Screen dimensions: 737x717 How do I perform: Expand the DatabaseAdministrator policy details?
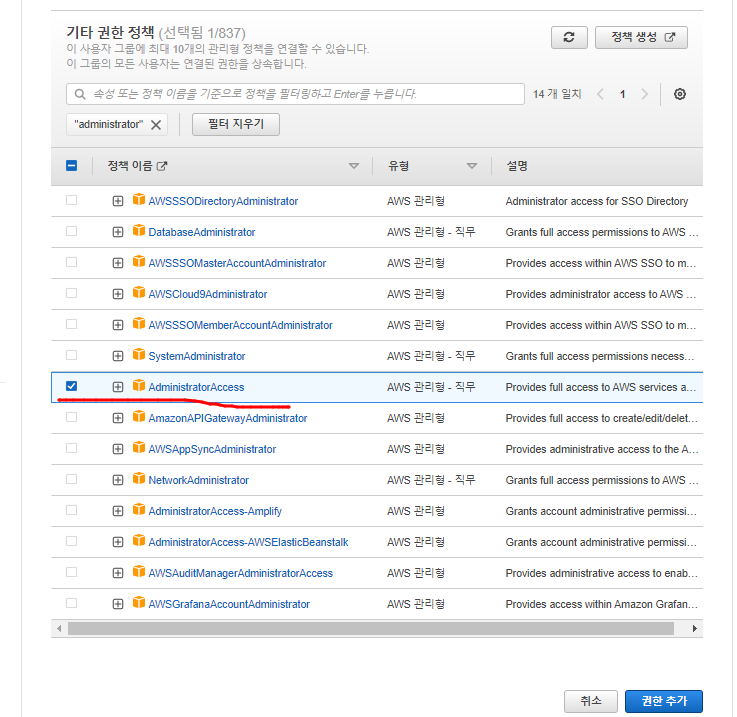(118, 232)
